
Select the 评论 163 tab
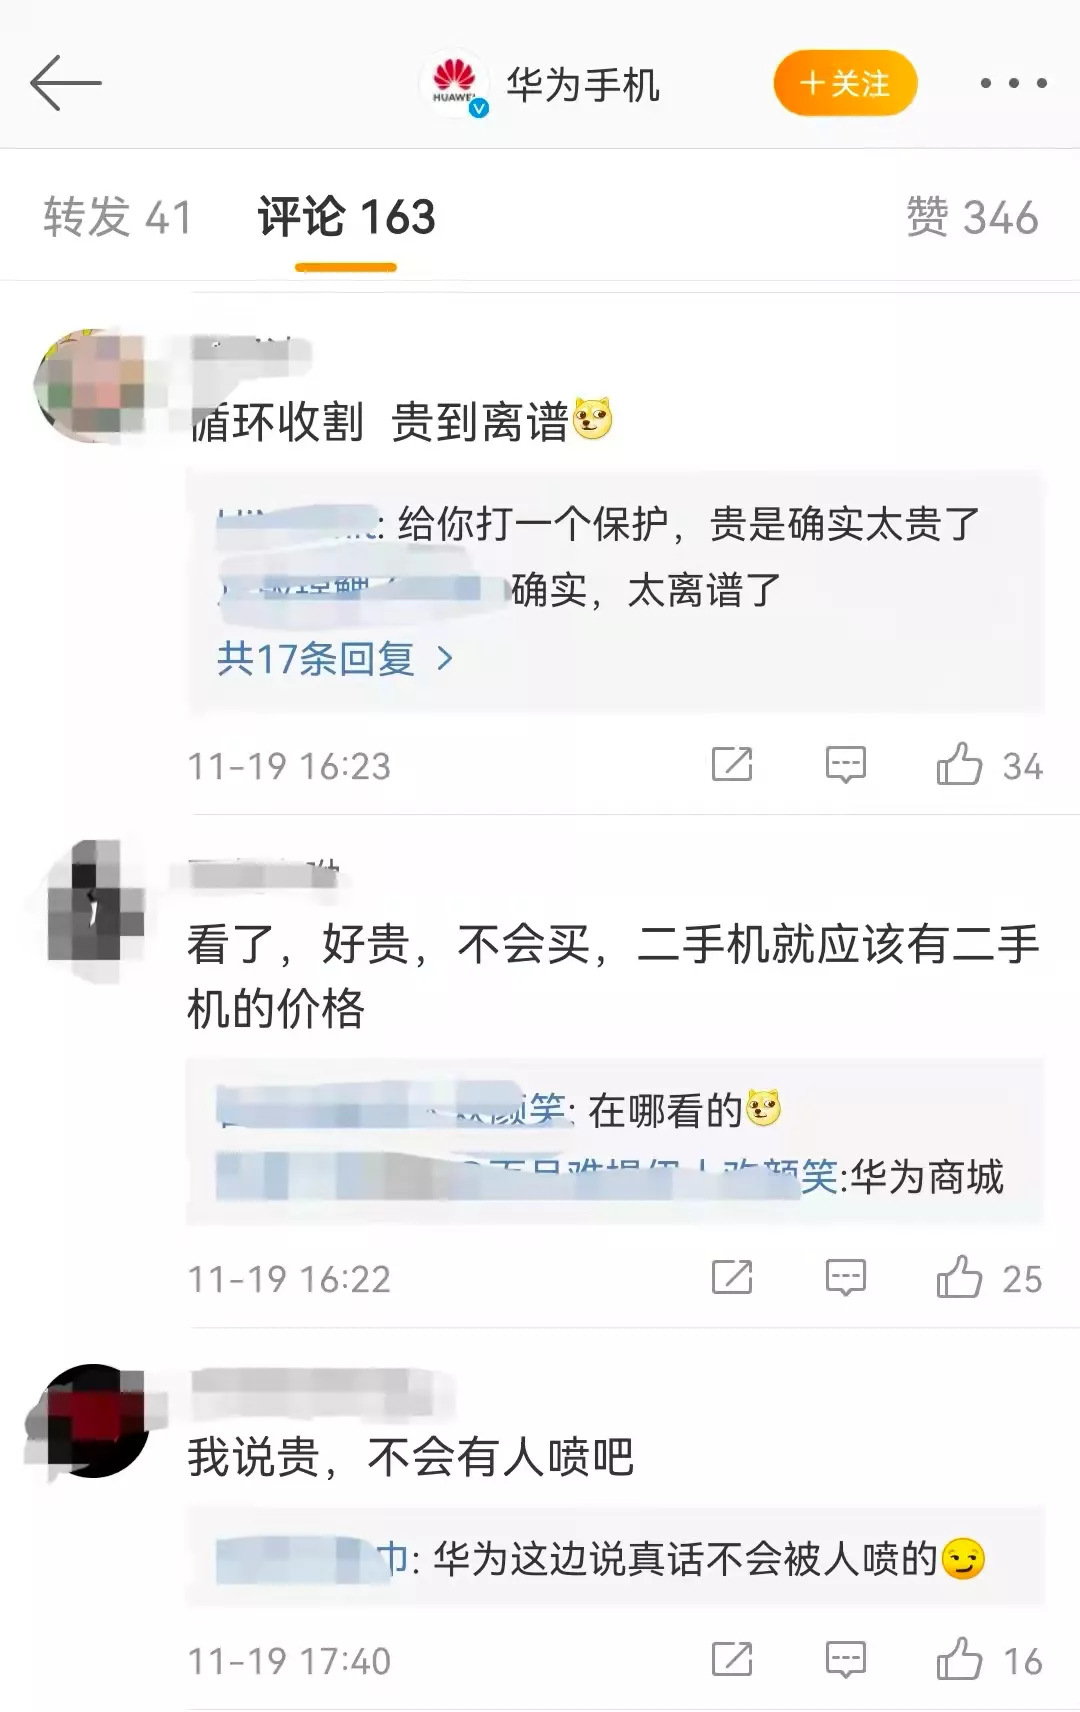coord(346,217)
